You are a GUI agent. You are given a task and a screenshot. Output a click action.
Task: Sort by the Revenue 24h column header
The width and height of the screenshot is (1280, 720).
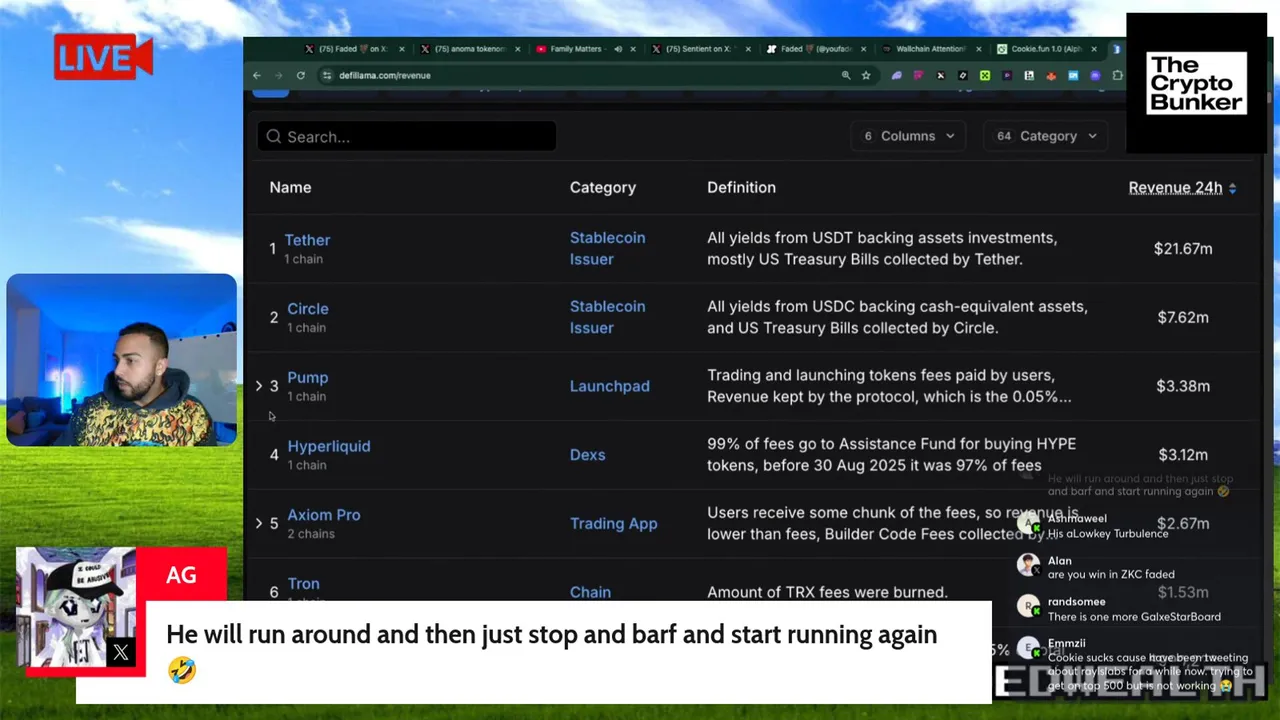(x=1175, y=188)
